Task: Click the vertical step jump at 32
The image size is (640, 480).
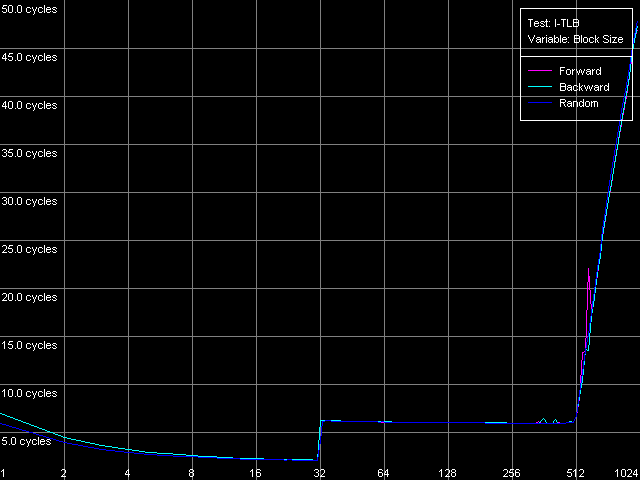Action: [x=319, y=440]
